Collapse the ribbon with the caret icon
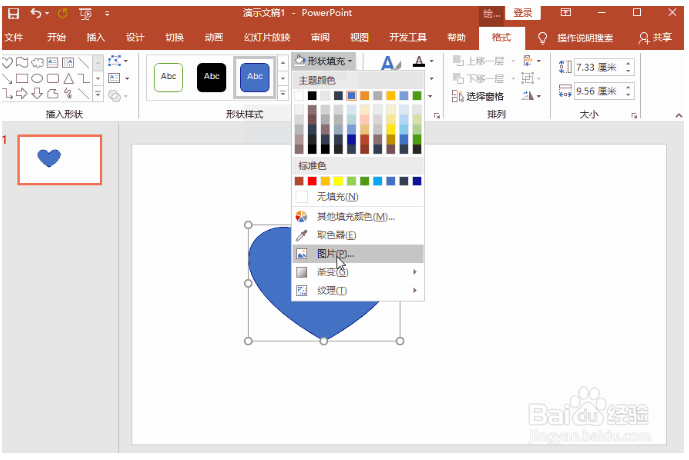 click(x=678, y=116)
